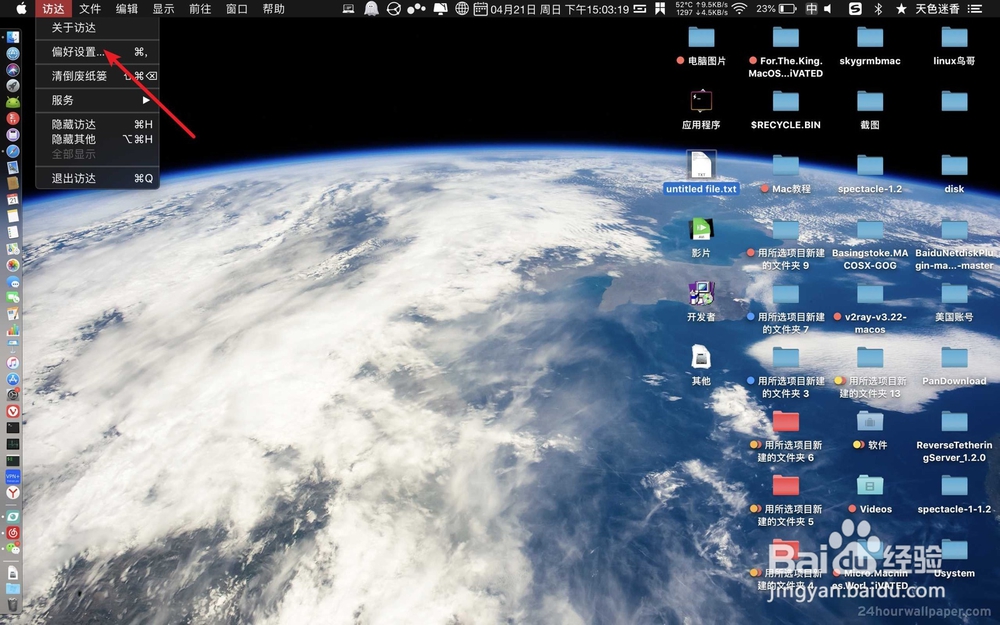The height and width of the screenshot is (625, 1000).
Task: Open Photos app in dock
Action: coord(13,265)
